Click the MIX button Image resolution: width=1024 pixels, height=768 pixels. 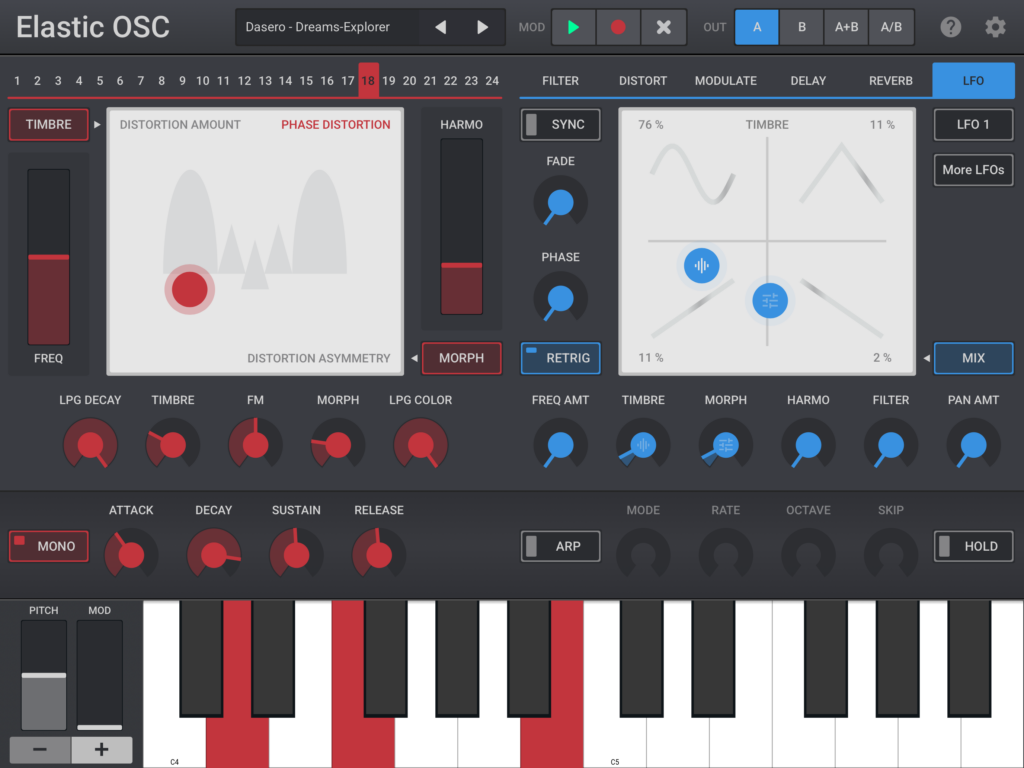tap(973, 358)
